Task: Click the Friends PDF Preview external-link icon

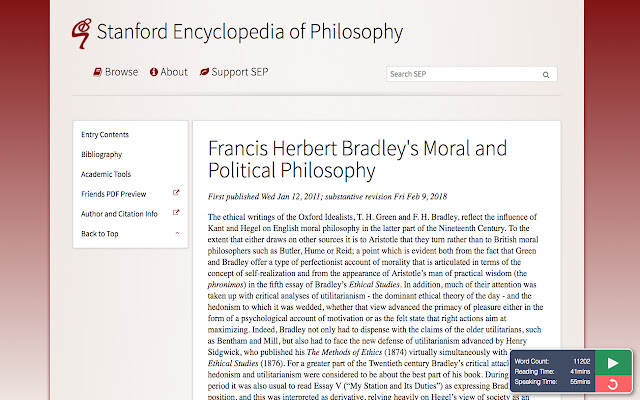Action: click(176, 193)
